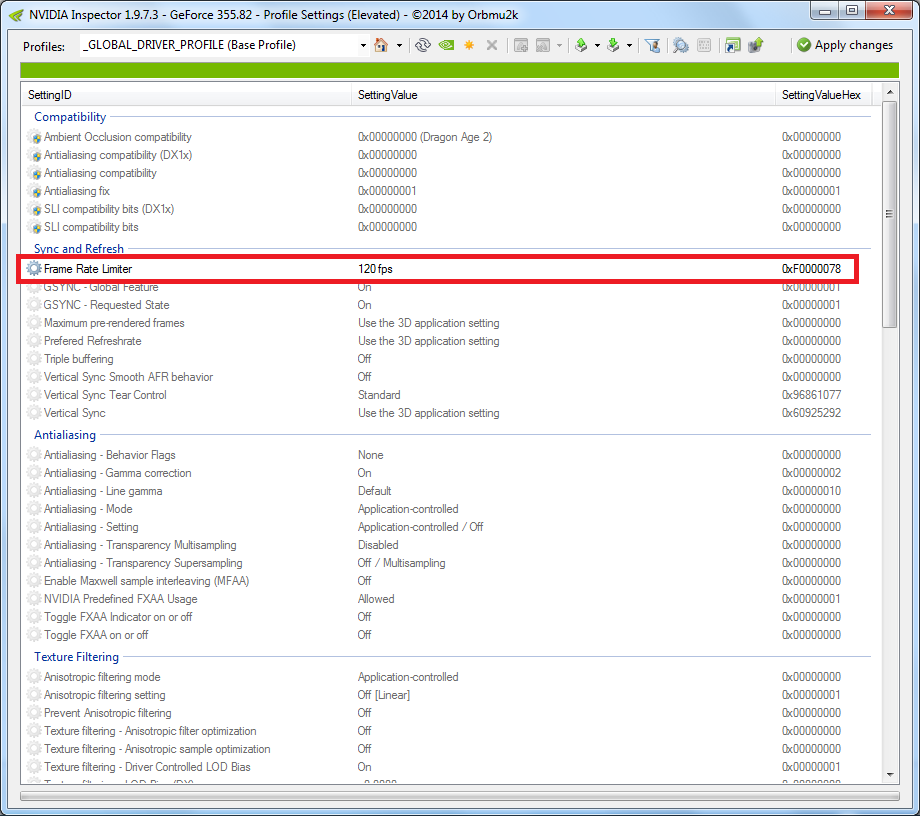The image size is (920, 816).
Task: Select the Enable Maxwell sample interleaving (MFAA) setting
Action: click(147, 581)
